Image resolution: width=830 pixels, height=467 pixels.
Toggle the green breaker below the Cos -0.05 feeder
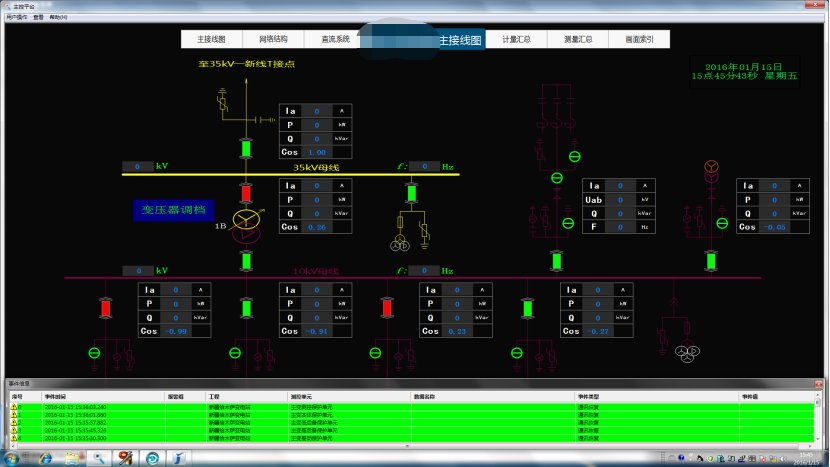[711, 261]
